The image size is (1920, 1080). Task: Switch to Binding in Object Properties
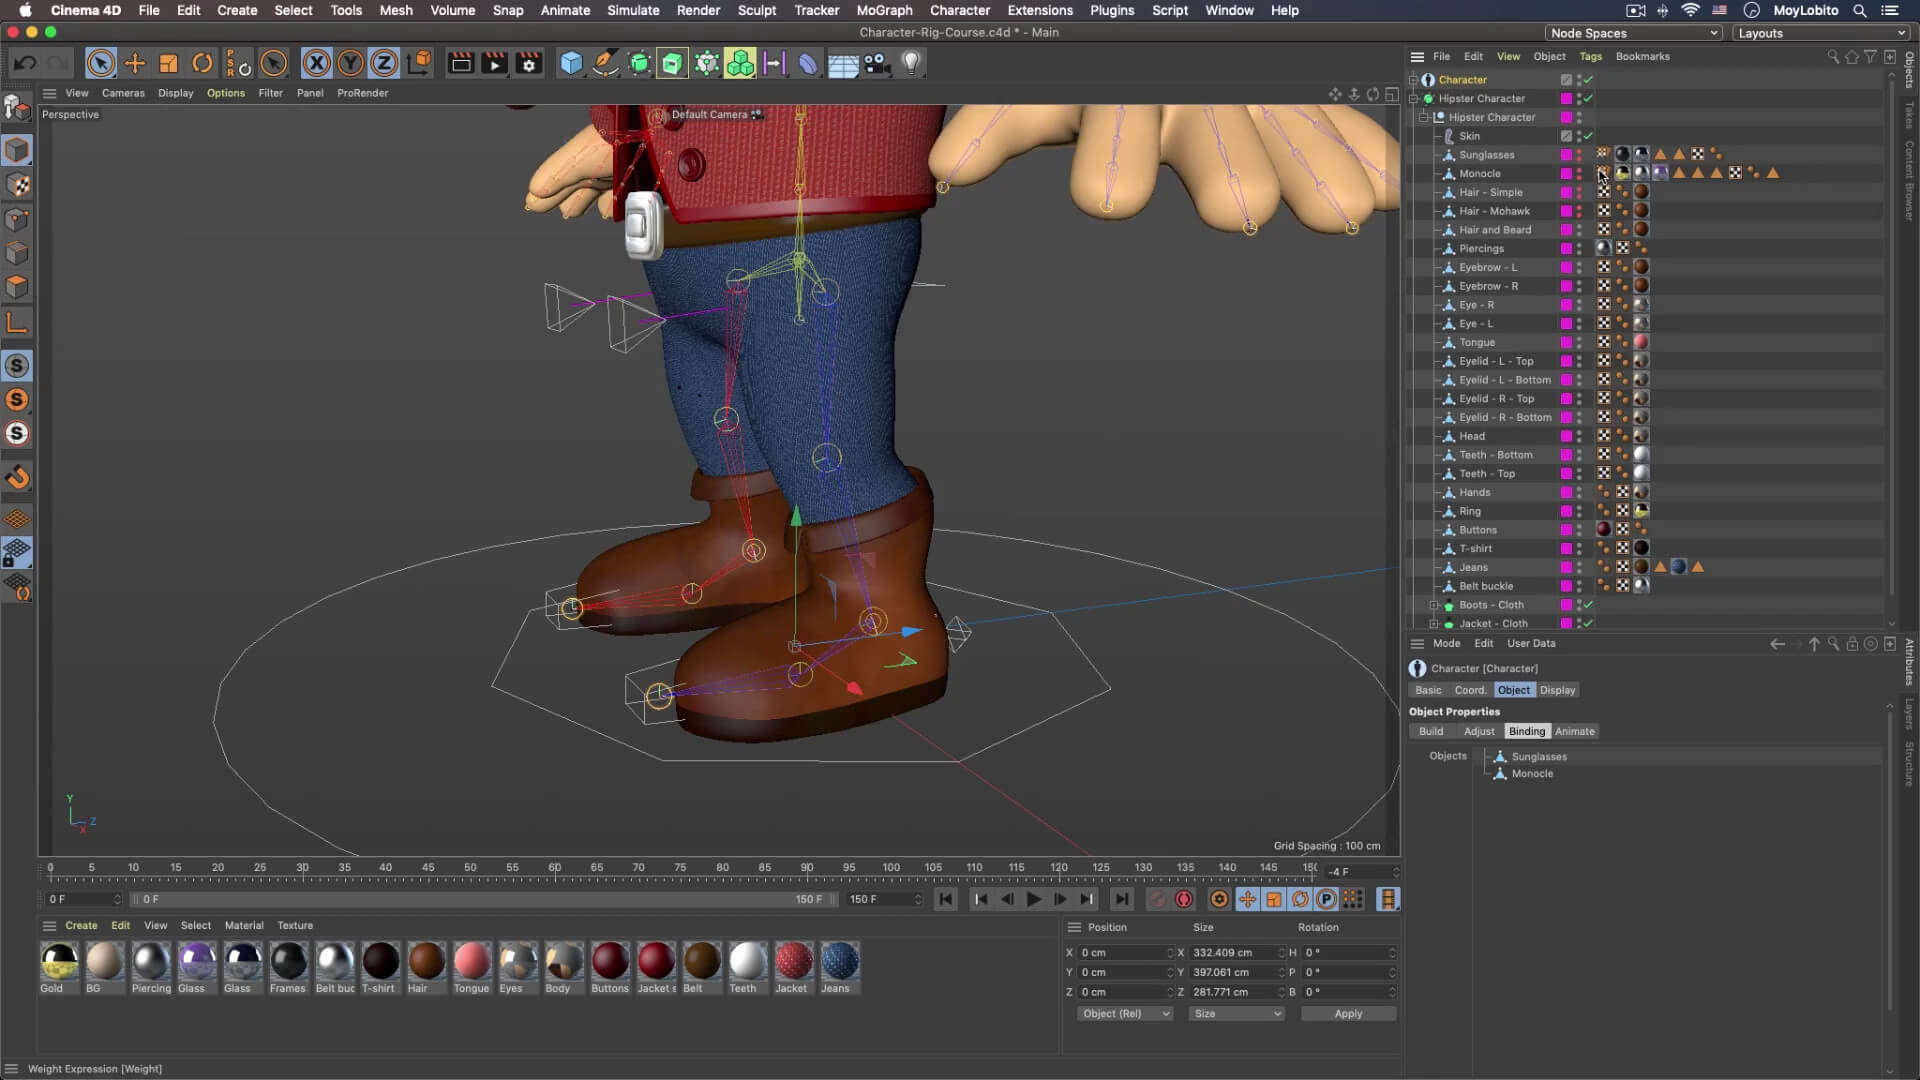(x=1526, y=731)
